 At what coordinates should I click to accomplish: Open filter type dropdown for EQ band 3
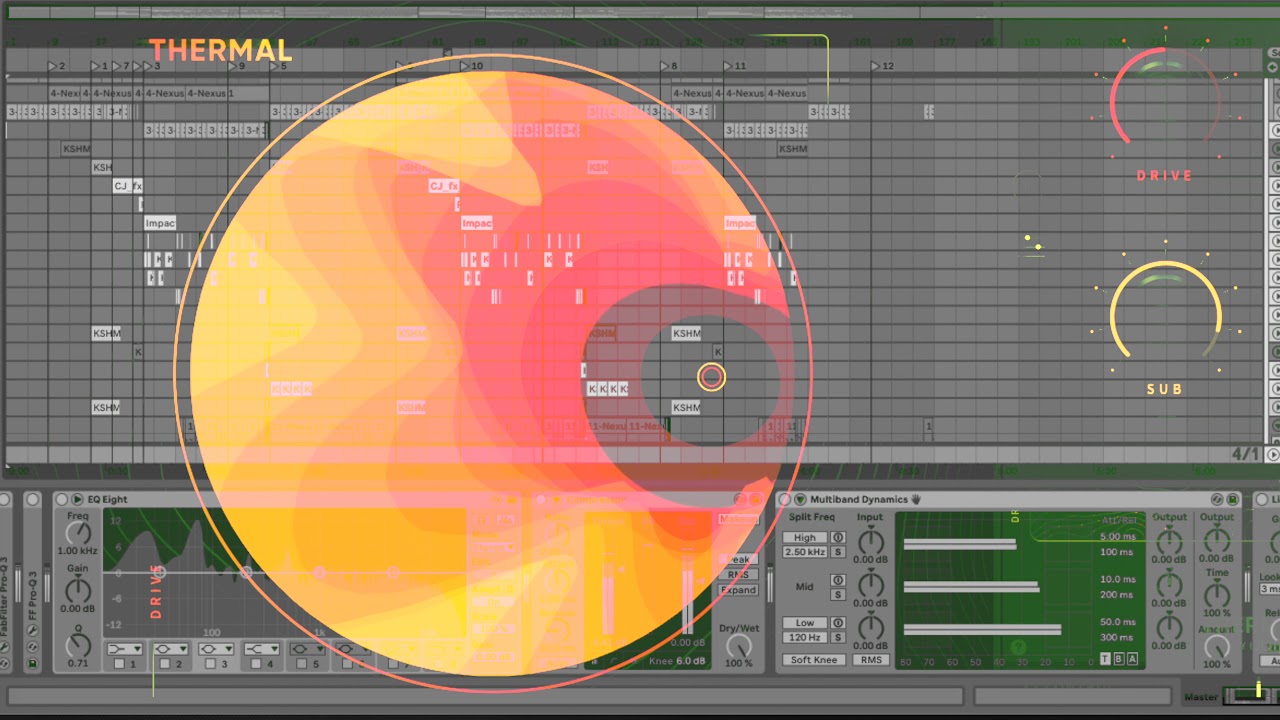[x=217, y=649]
